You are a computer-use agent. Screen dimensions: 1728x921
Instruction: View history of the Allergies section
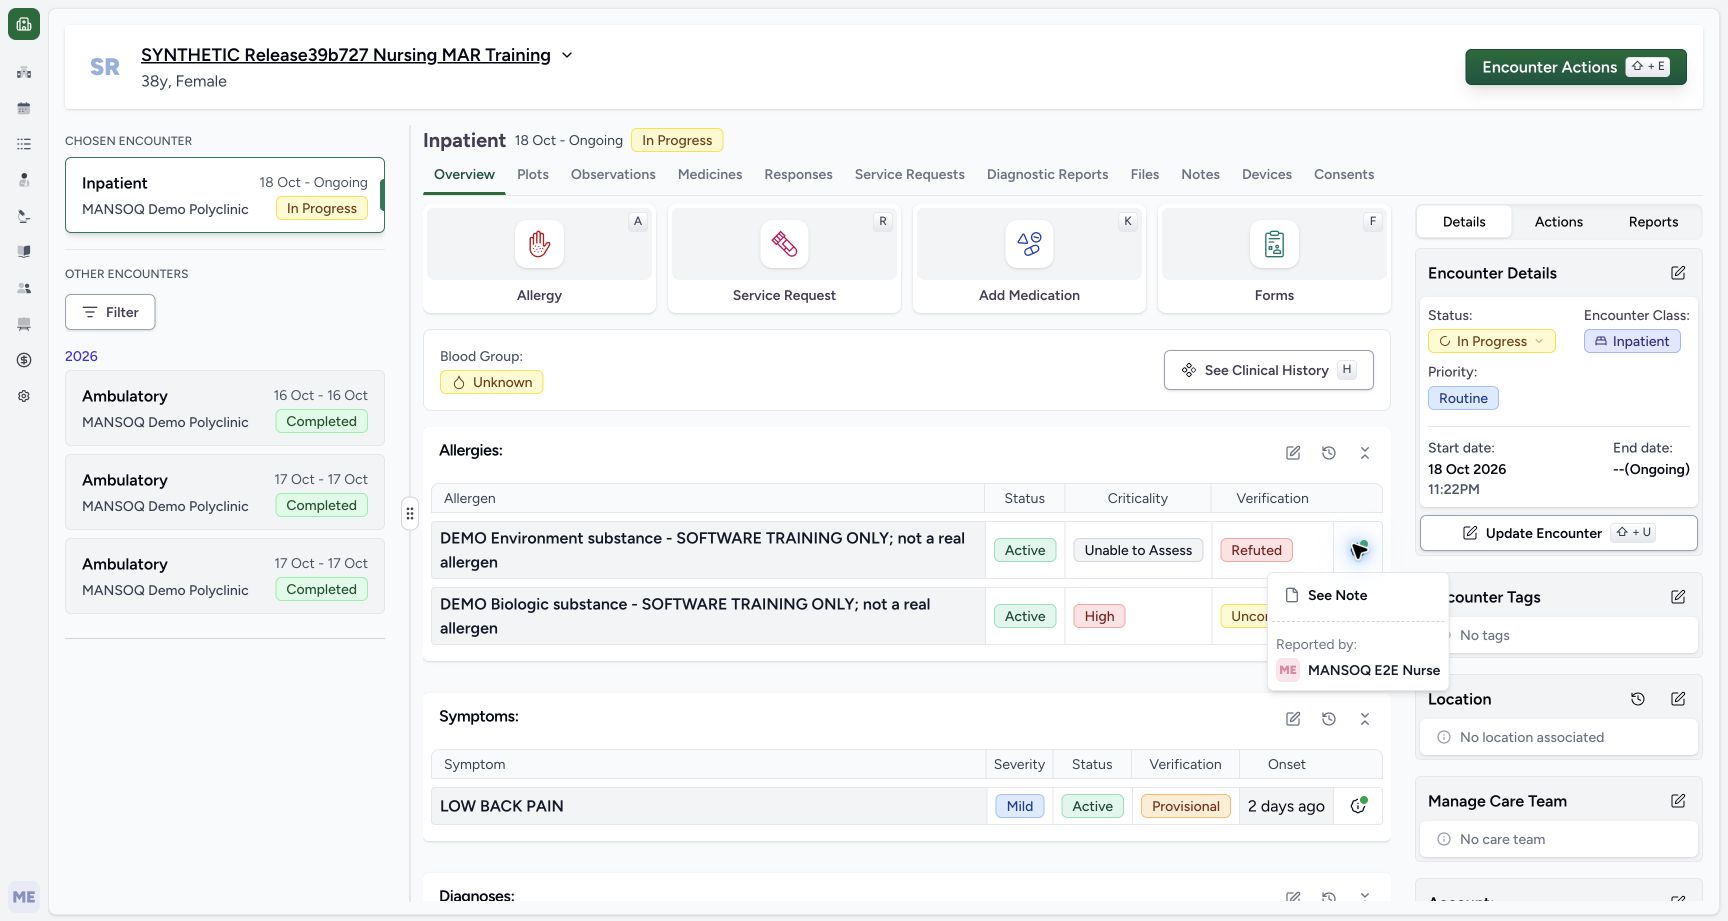pyautogui.click(x=1329, y=453)
